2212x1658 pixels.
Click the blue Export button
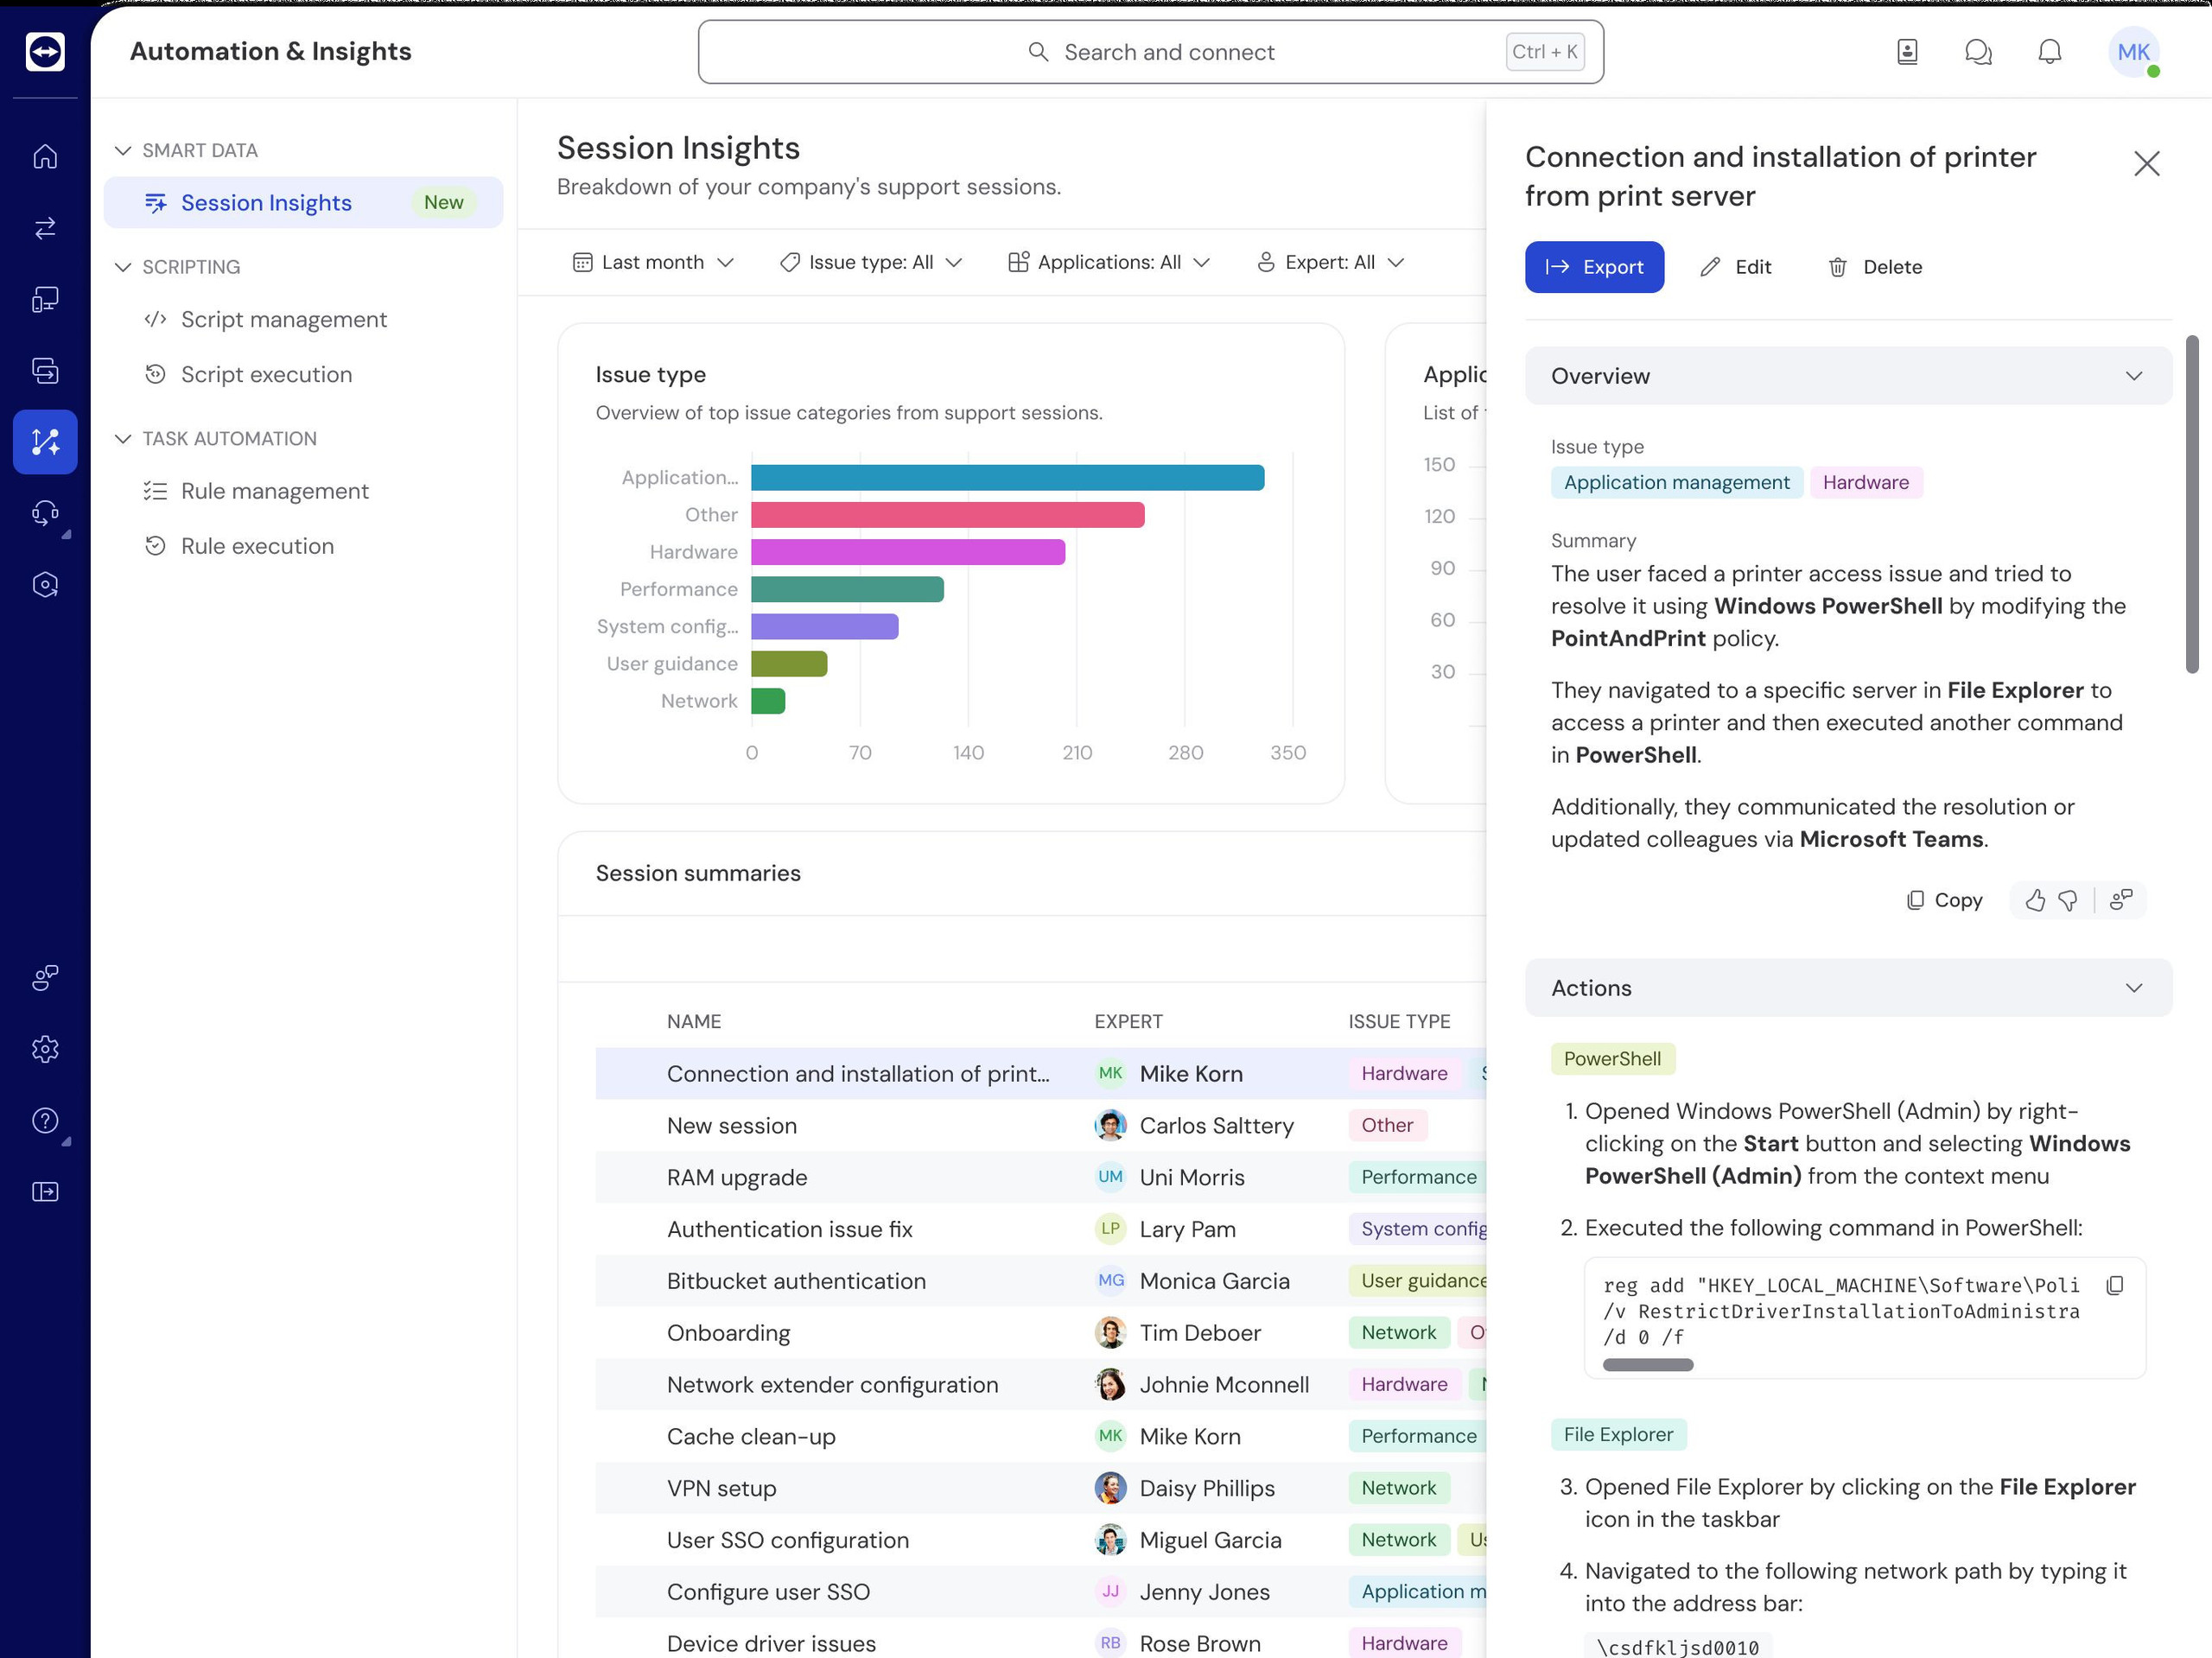[x=1594, y=267]
